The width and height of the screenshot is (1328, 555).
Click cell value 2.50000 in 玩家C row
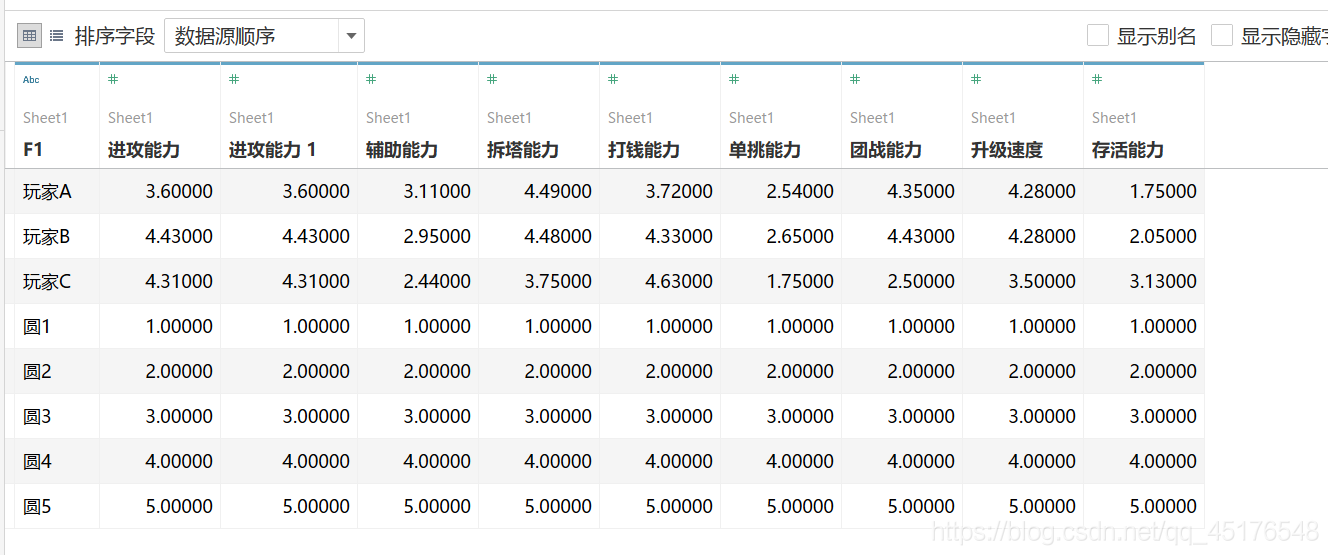(921, 281)
